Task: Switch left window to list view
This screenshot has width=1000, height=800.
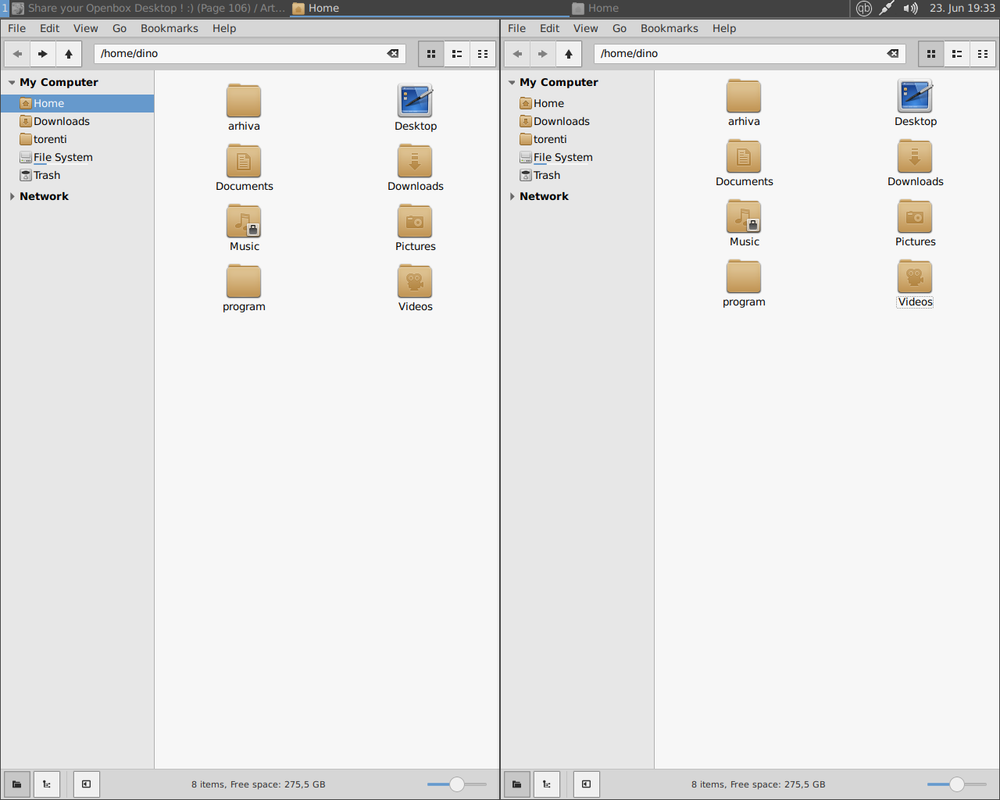Action: coord(457,54)
